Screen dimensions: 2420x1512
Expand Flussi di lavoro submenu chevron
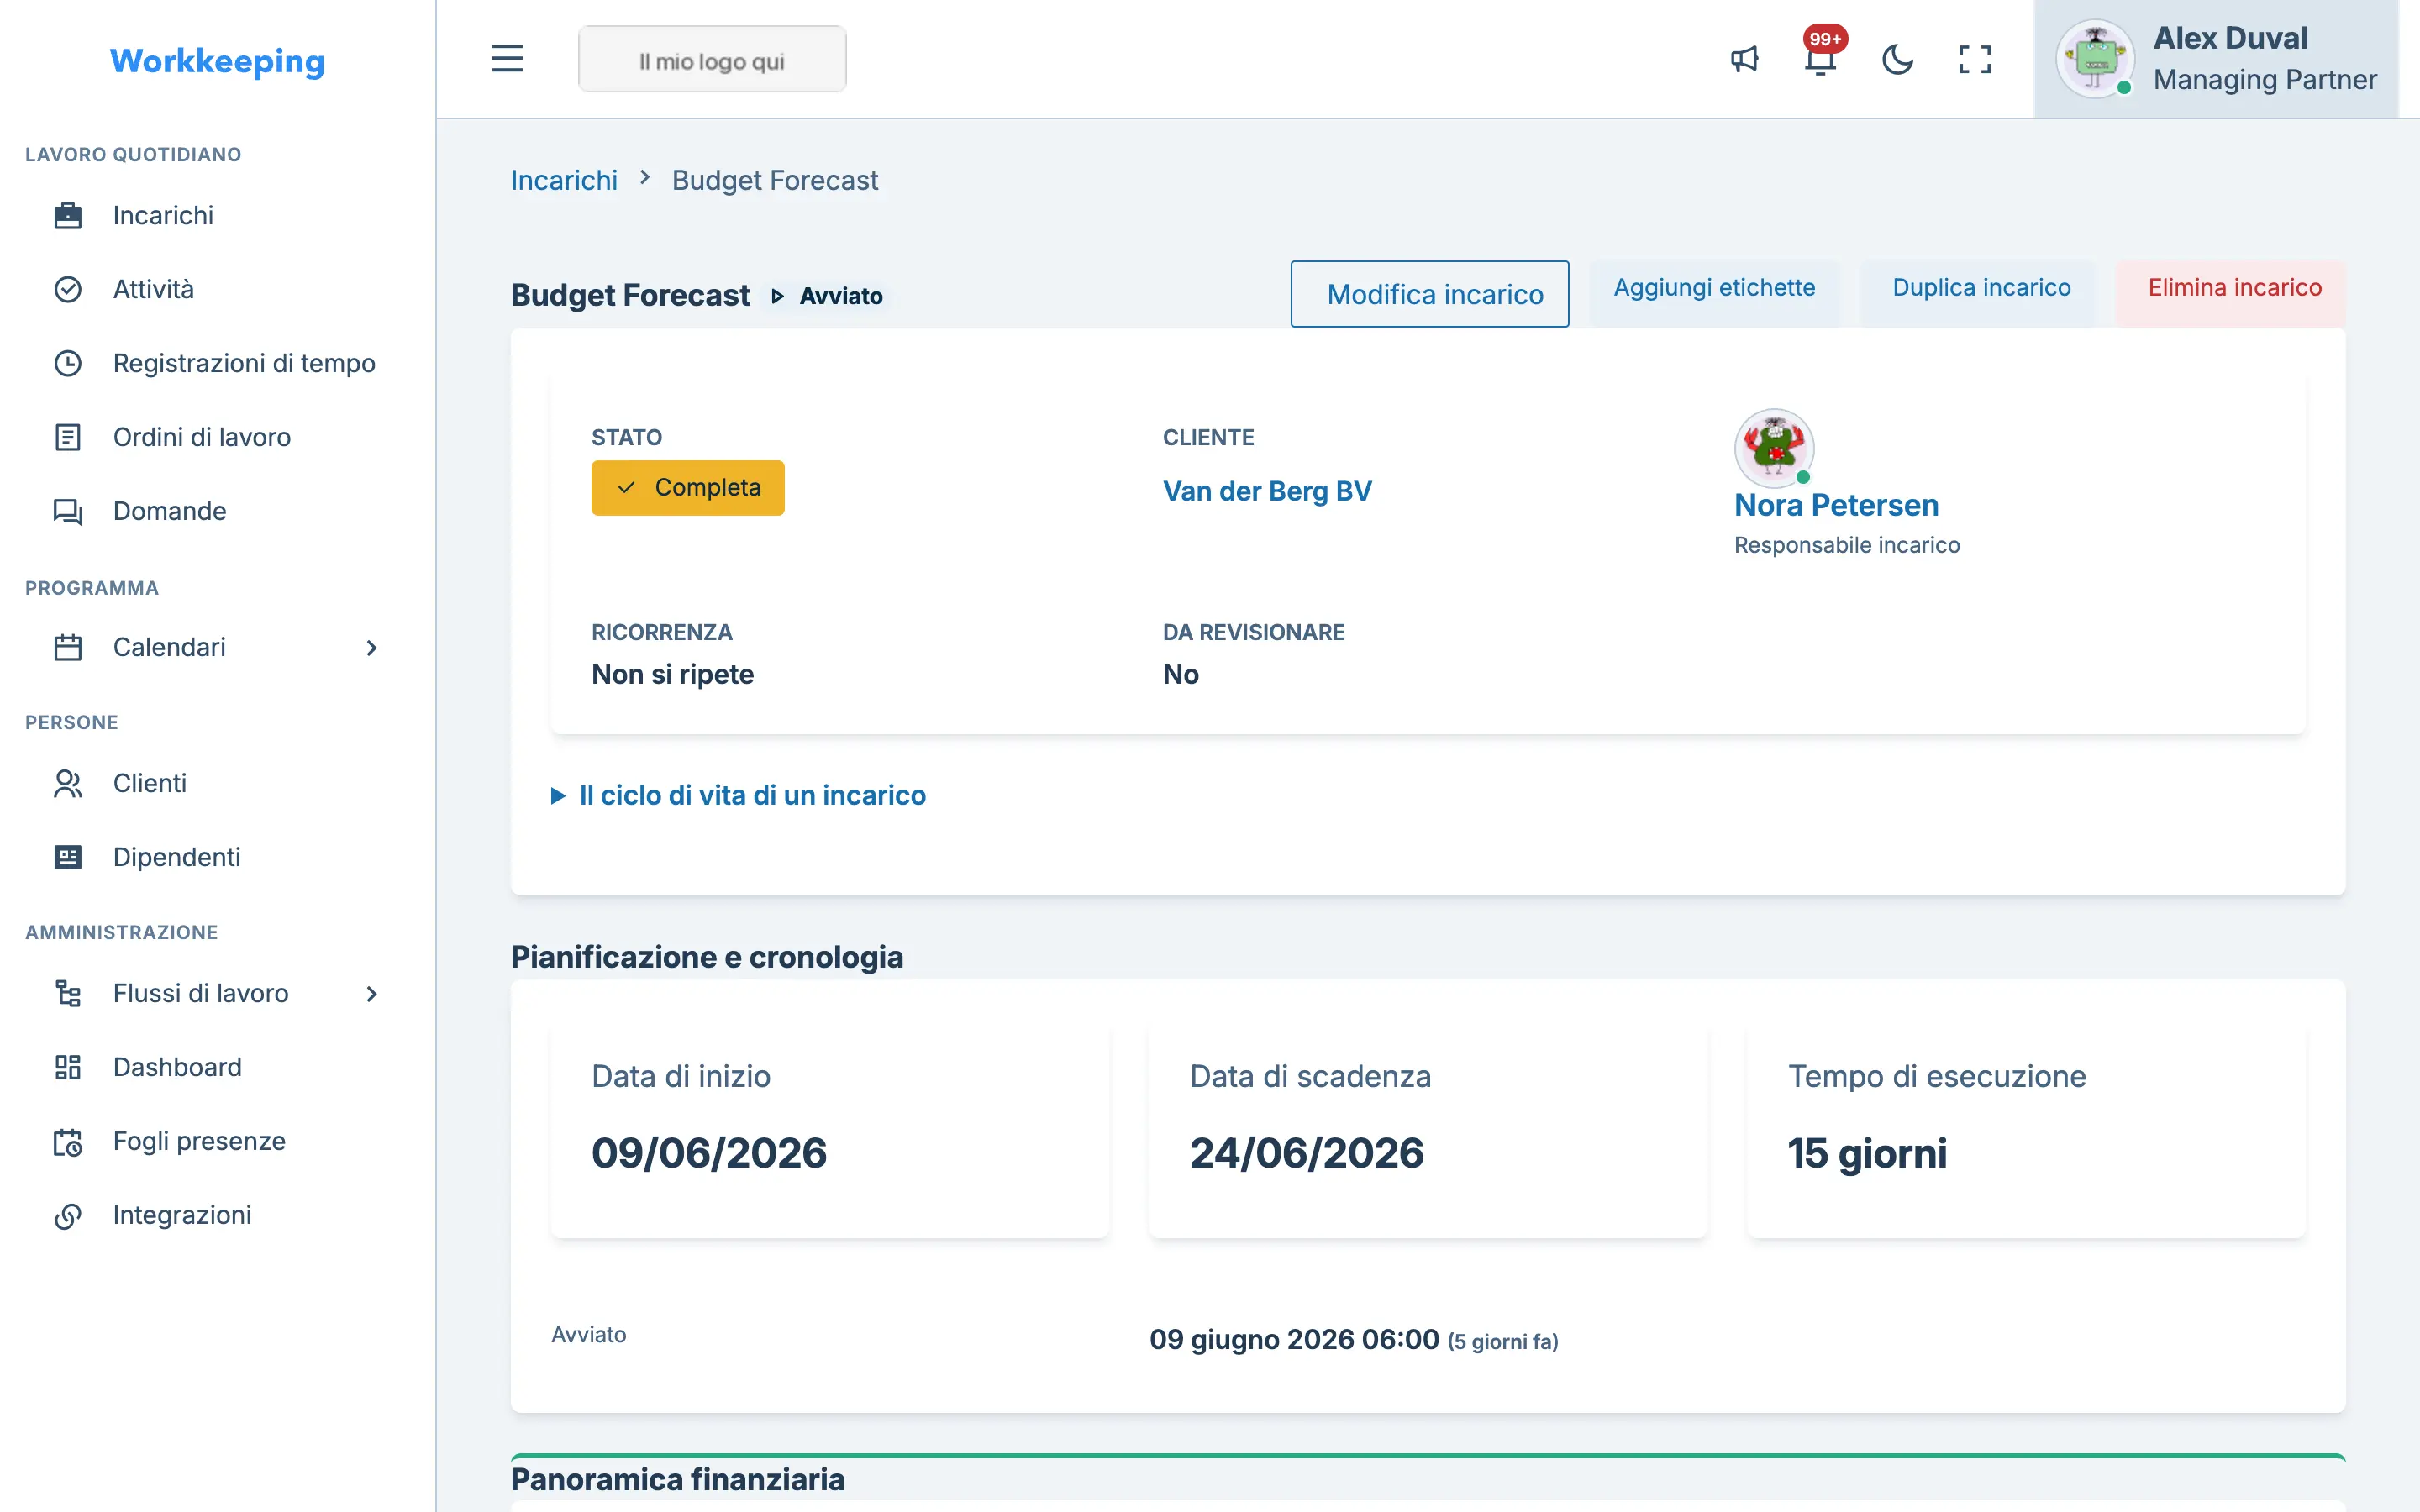coord(372,994)
